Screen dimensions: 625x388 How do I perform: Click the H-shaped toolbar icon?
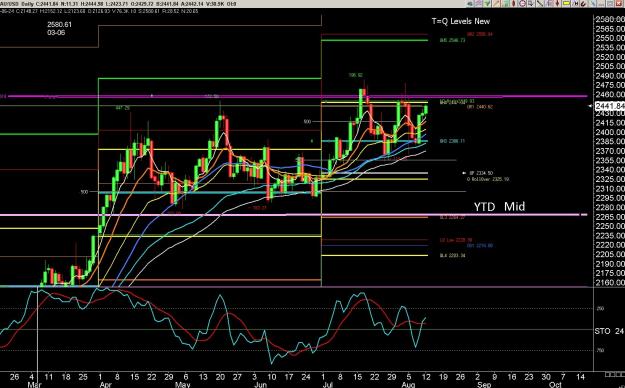[576, 4]
